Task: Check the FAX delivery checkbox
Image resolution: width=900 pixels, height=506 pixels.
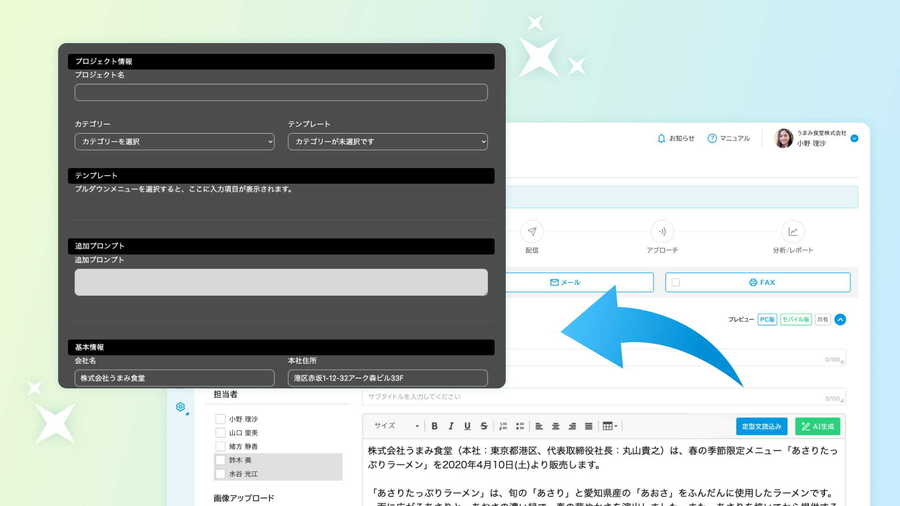Action: click(676, 283)
